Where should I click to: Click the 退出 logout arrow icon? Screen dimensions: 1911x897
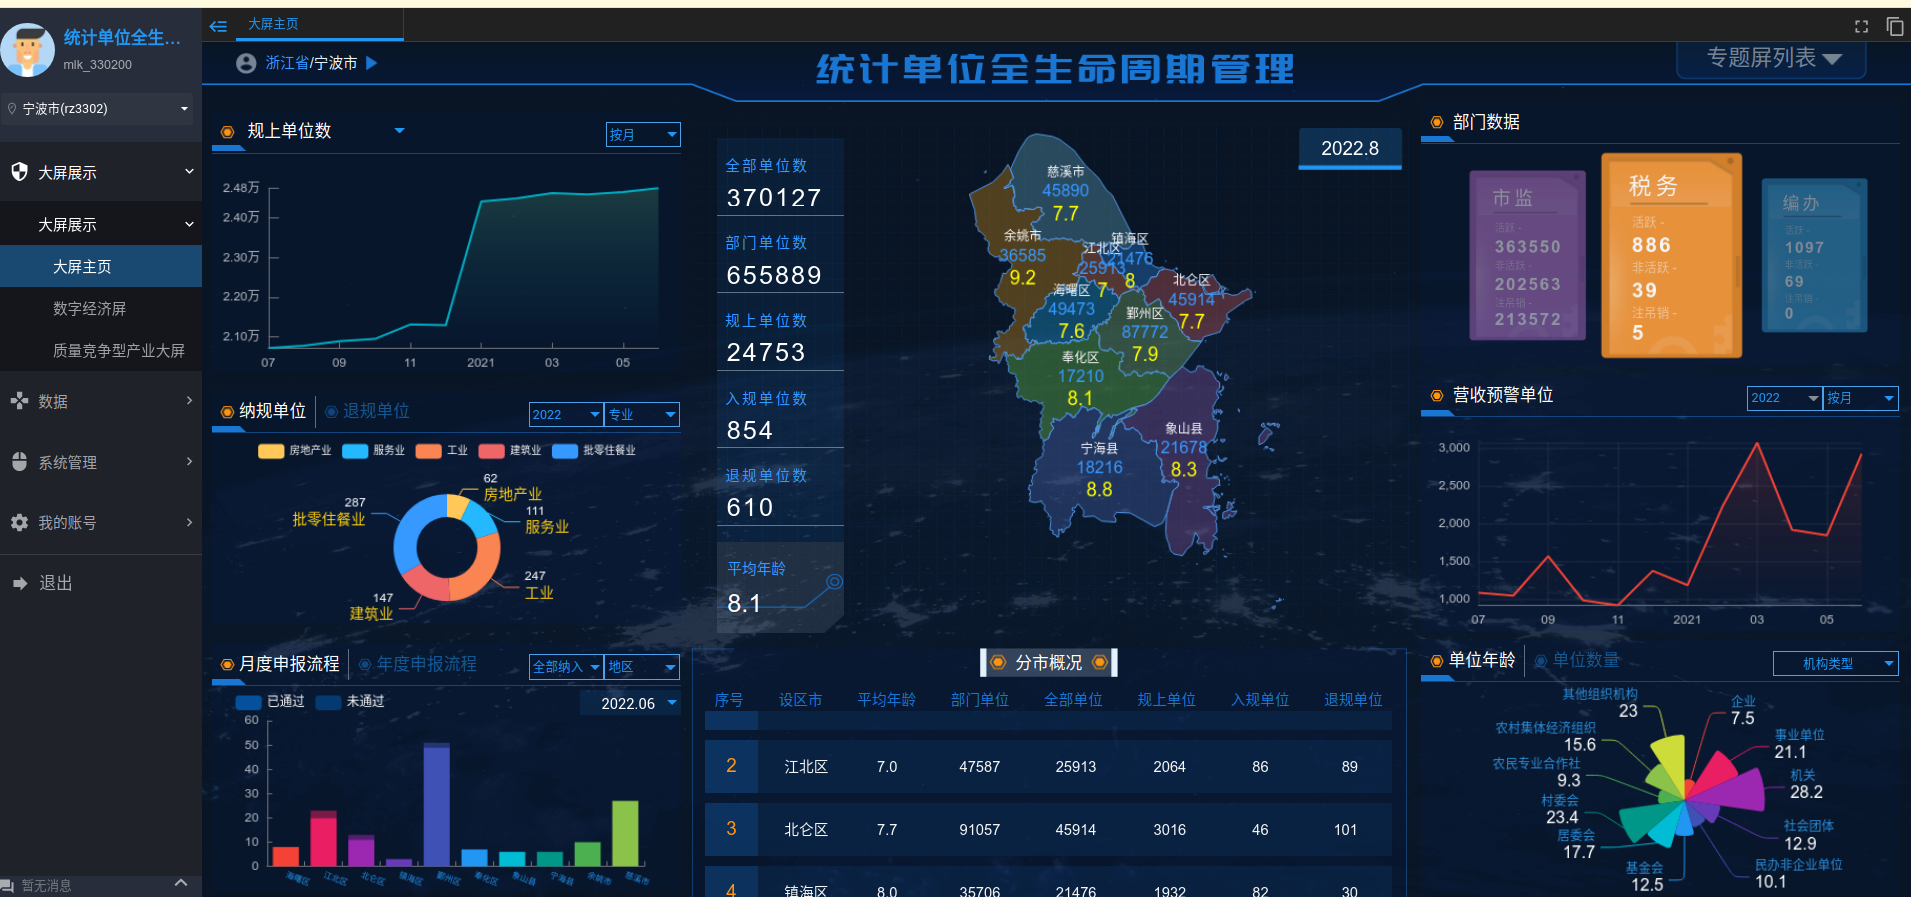(19, 583)
